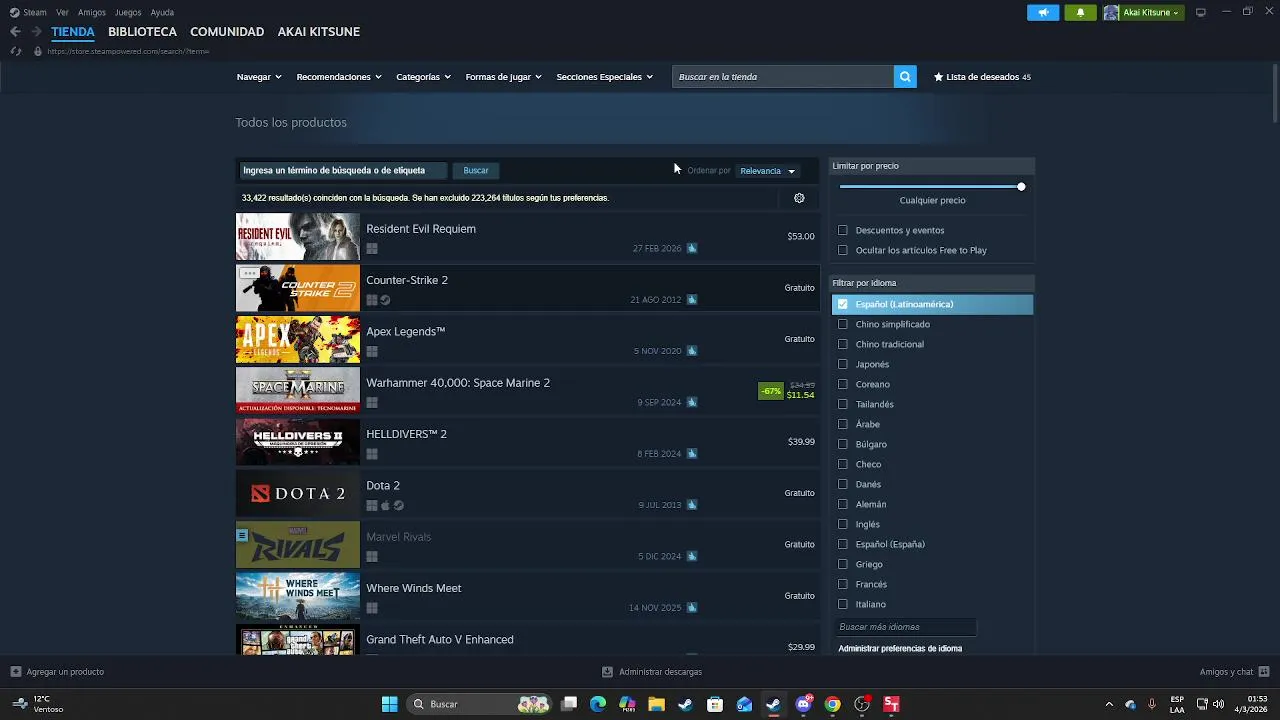The image size is (1280, 720).
Task: Open the Amigos menu
Action: pyautogui.click(x=92, y=12)
